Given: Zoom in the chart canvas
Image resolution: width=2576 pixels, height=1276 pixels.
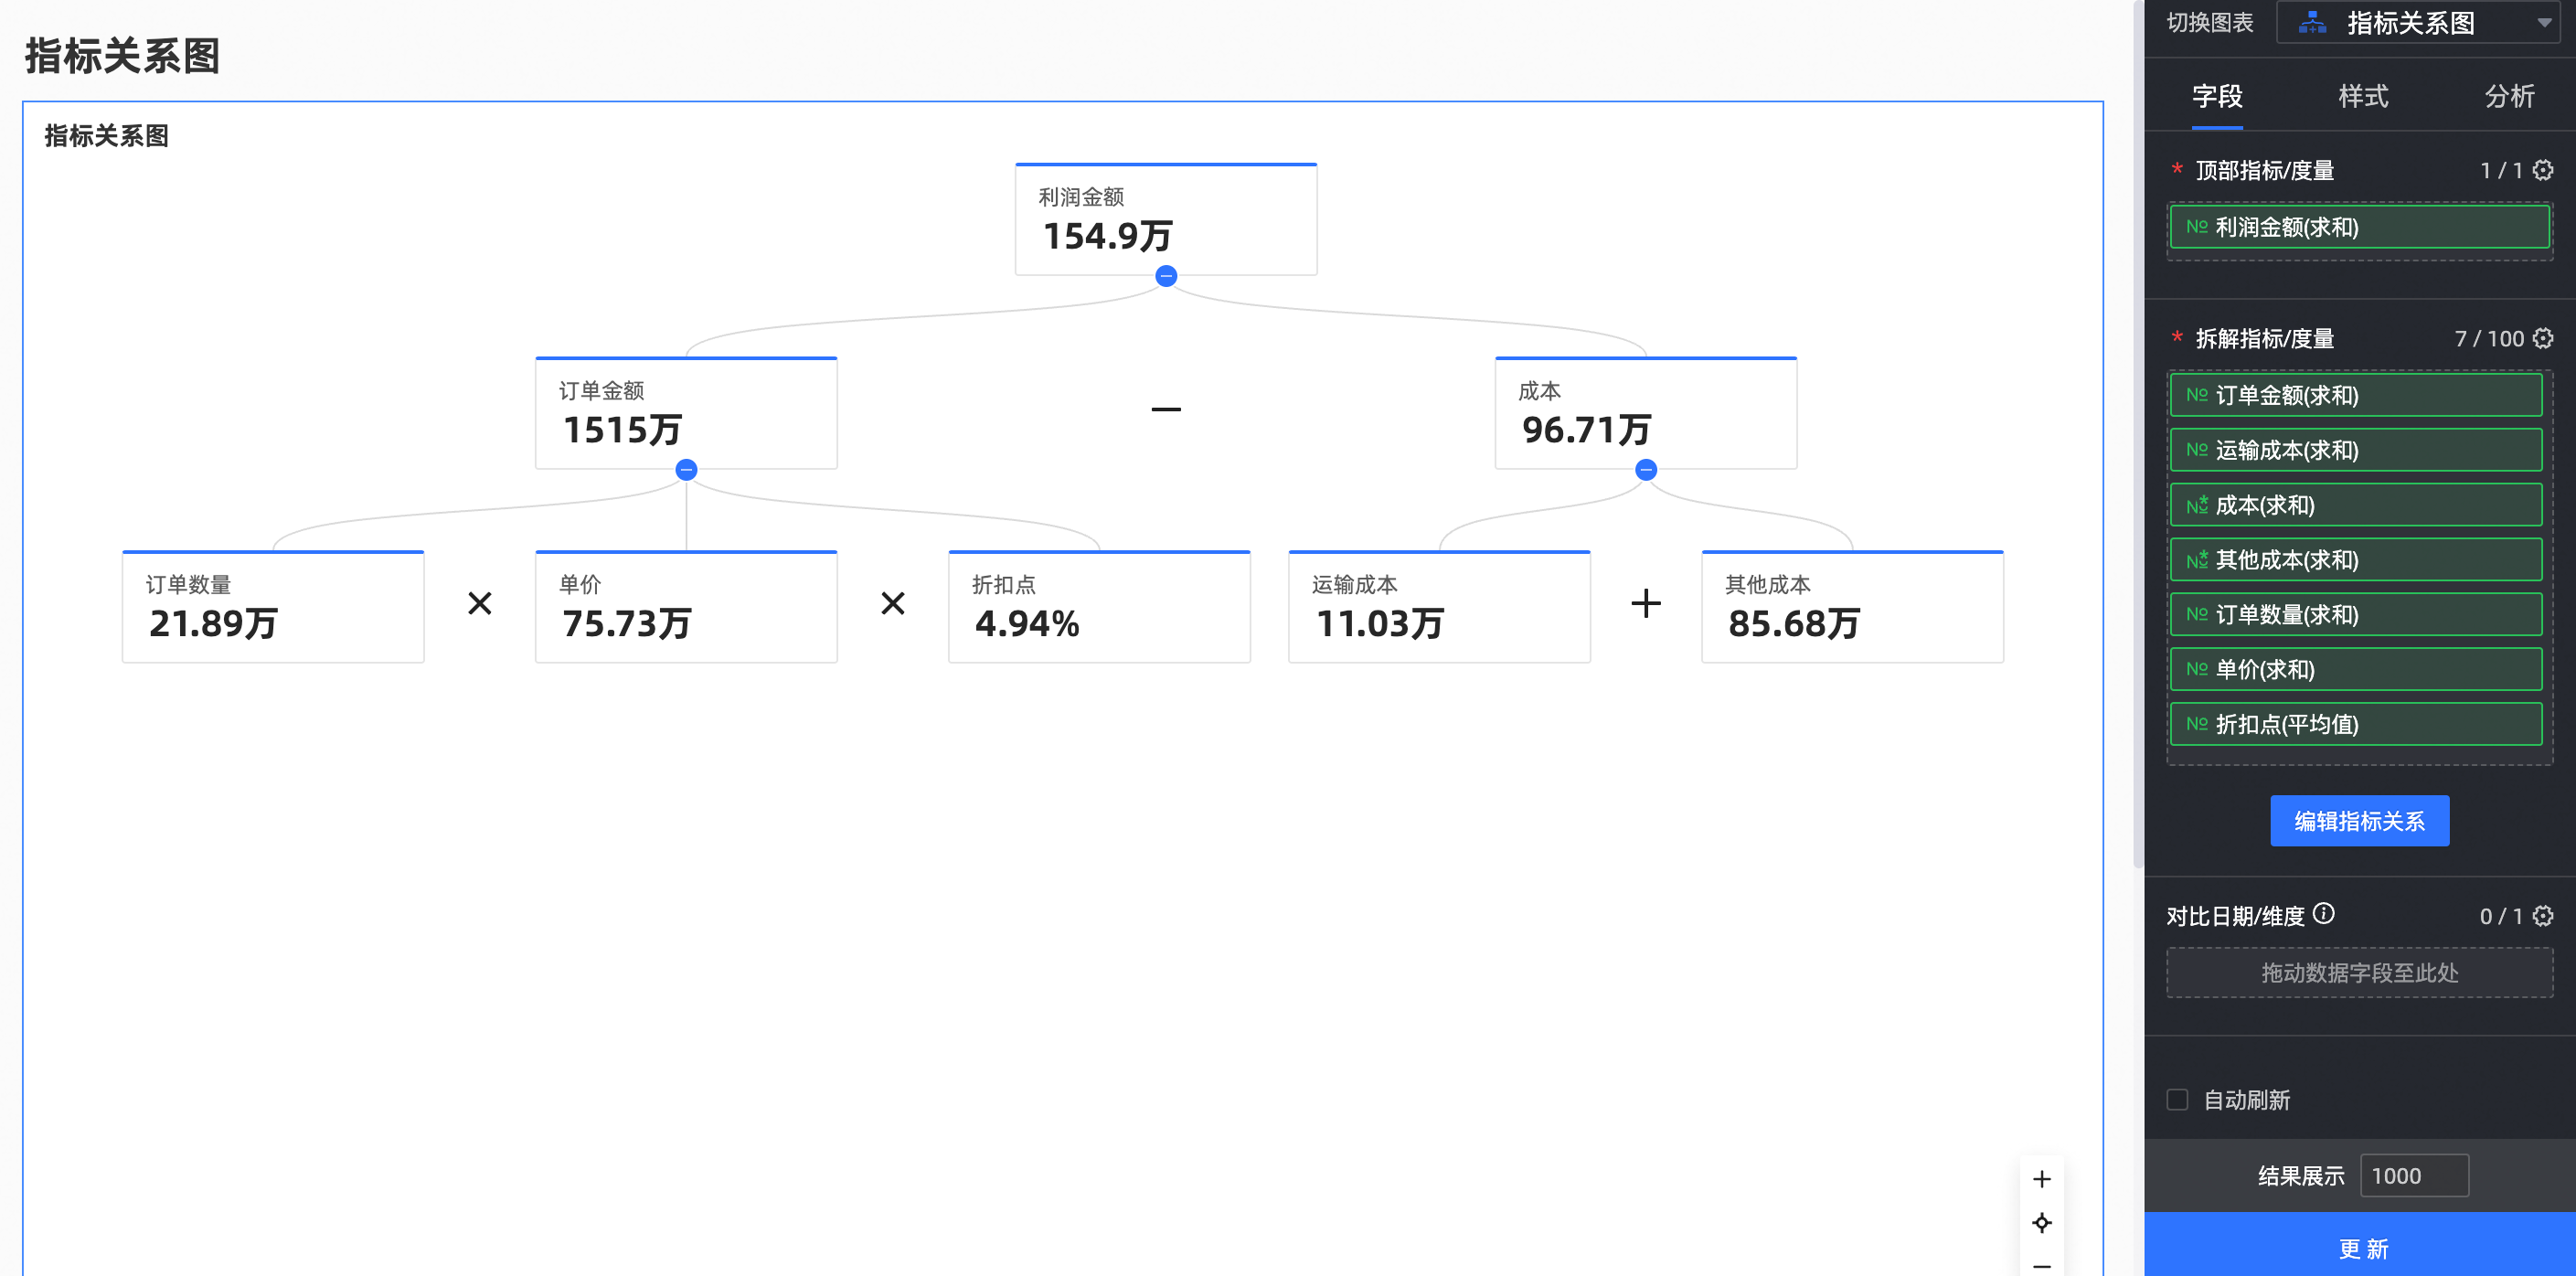Looking at the screenshot, I should [x=2041, y=1179].
